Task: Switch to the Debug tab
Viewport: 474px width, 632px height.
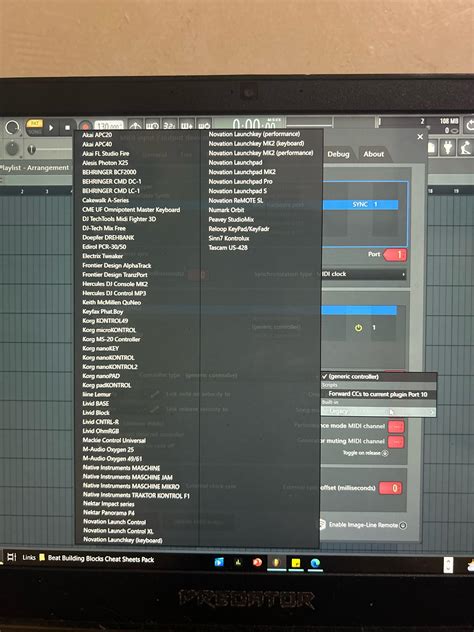Action: tap(338, 154)
